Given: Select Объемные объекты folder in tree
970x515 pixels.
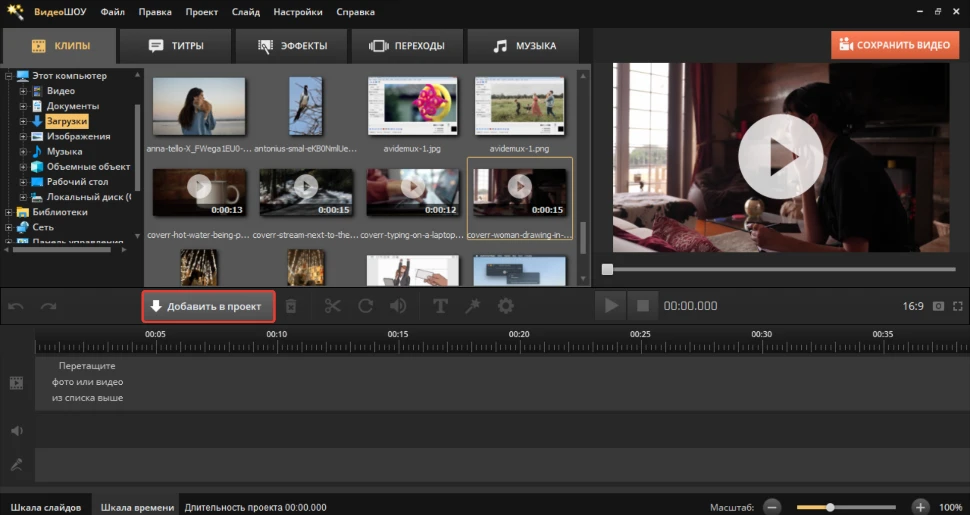Looking at the screenshot, I should 88,167.
